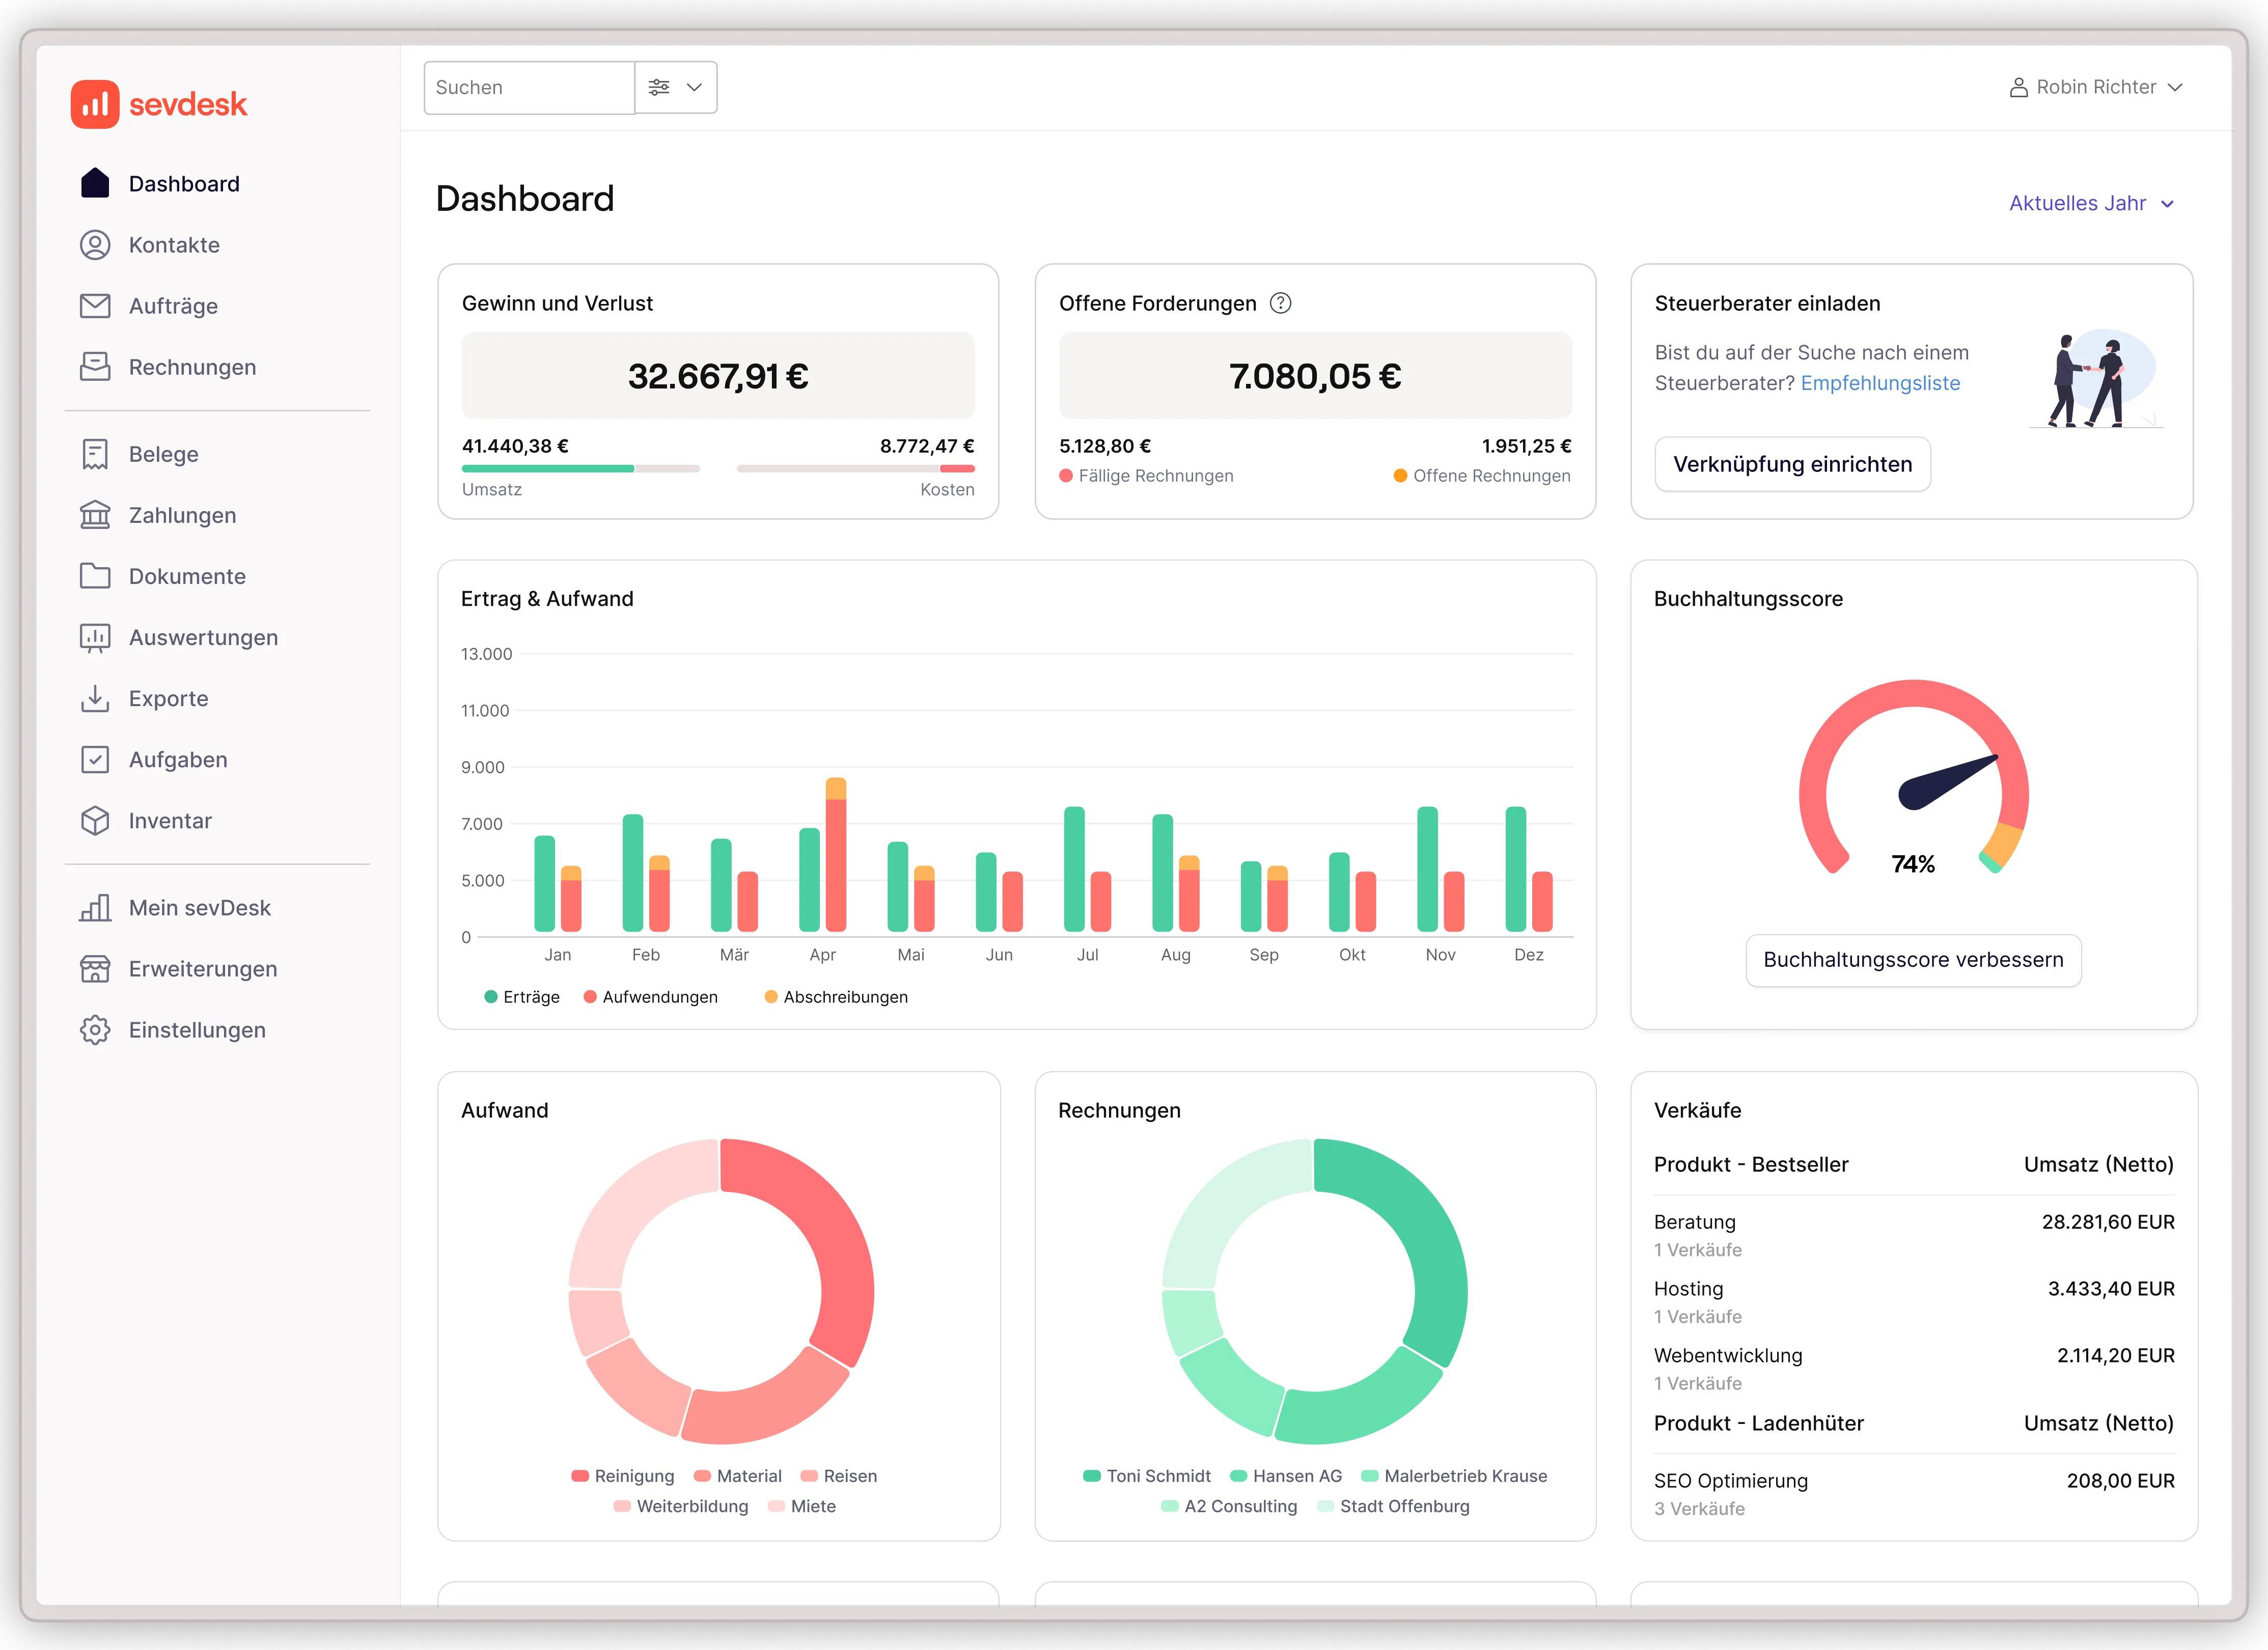
Task: Click the Verknüpfung einrichten button
Action: (1792, 464)
